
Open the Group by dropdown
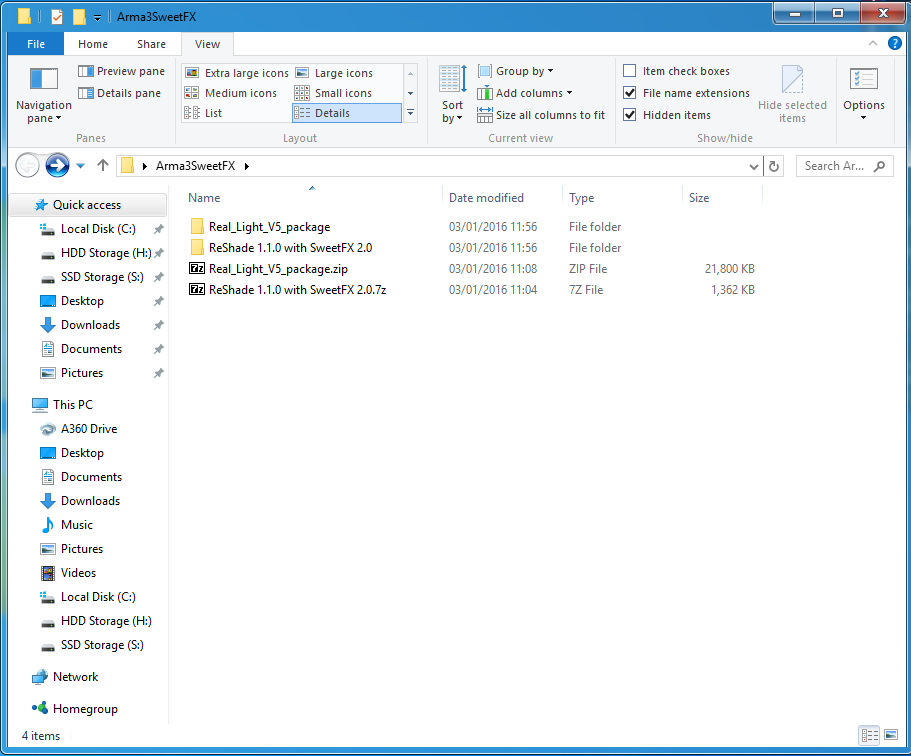coord(516,71)
